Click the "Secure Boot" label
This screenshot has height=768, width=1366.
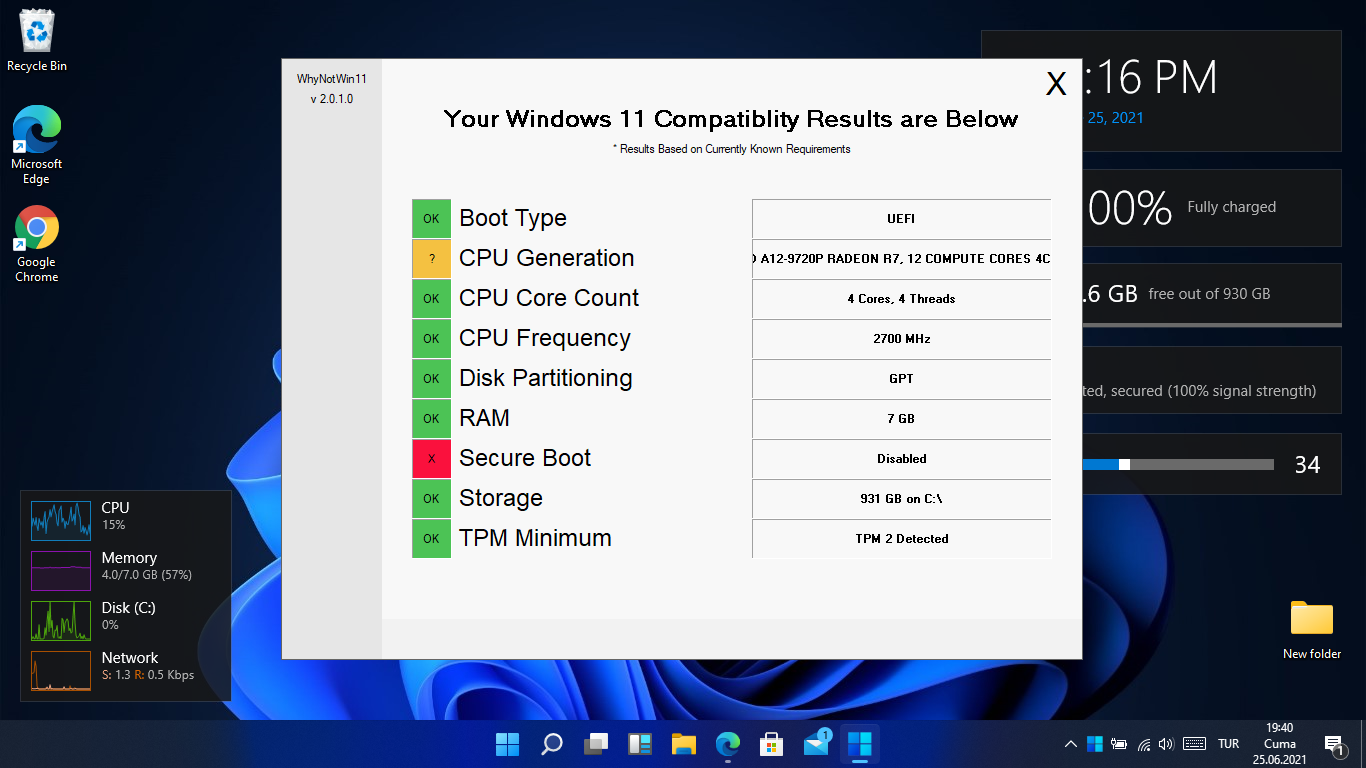point(525,458)
